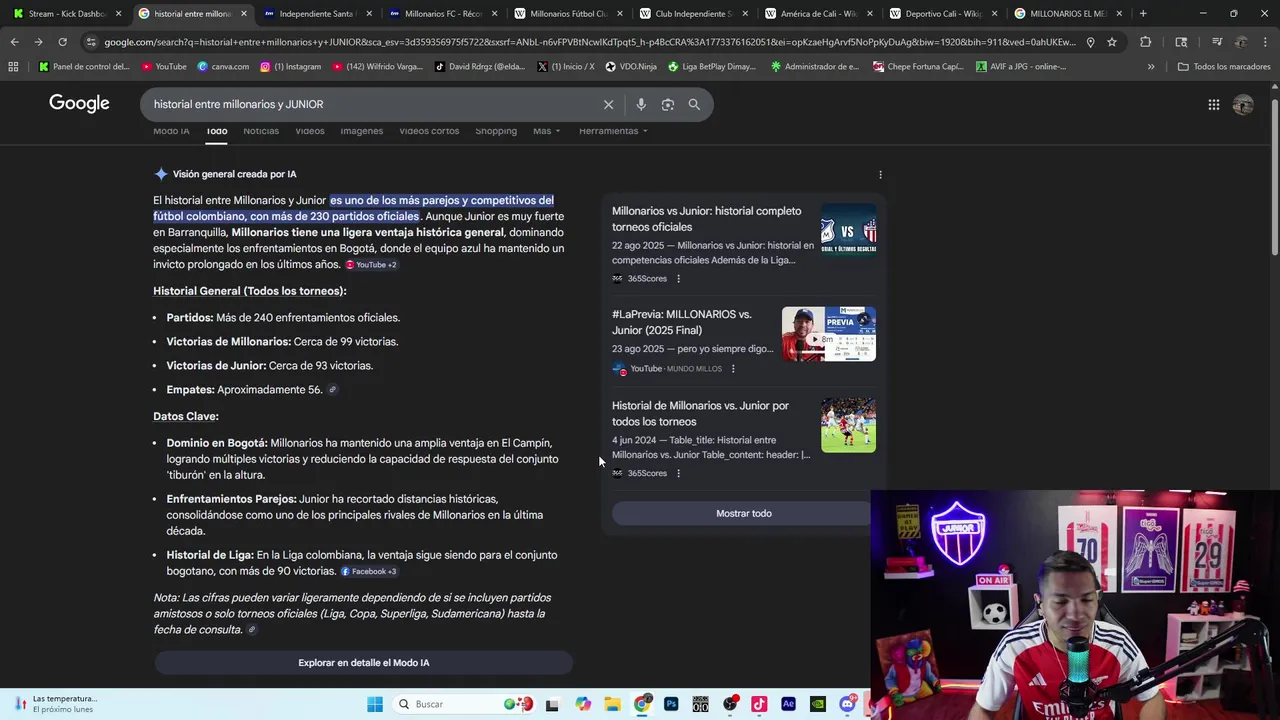Select the 'Imágenes' search tab
Image resolution: width=1280 pixels, height=720 pixels.
tap(361, 131)
